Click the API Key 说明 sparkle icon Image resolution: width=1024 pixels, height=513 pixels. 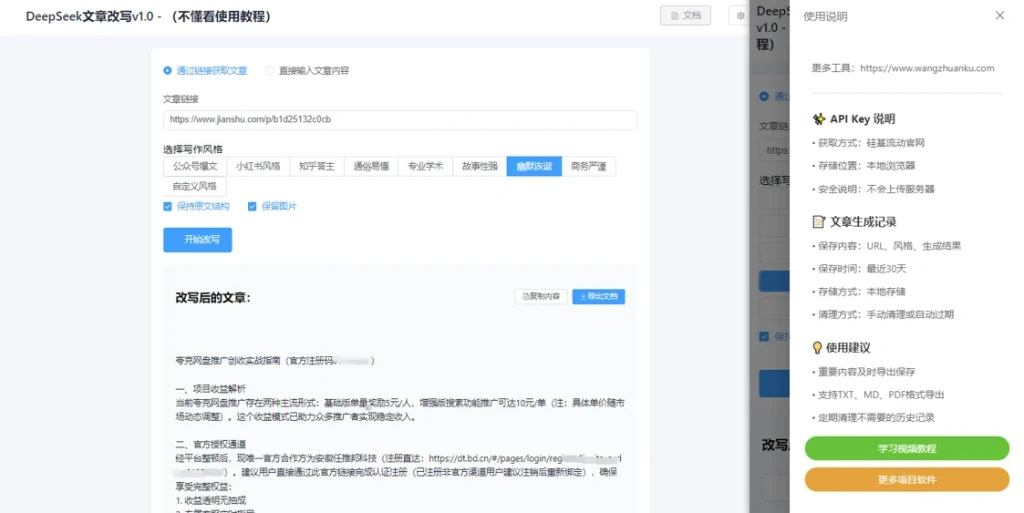pos(818,119)
